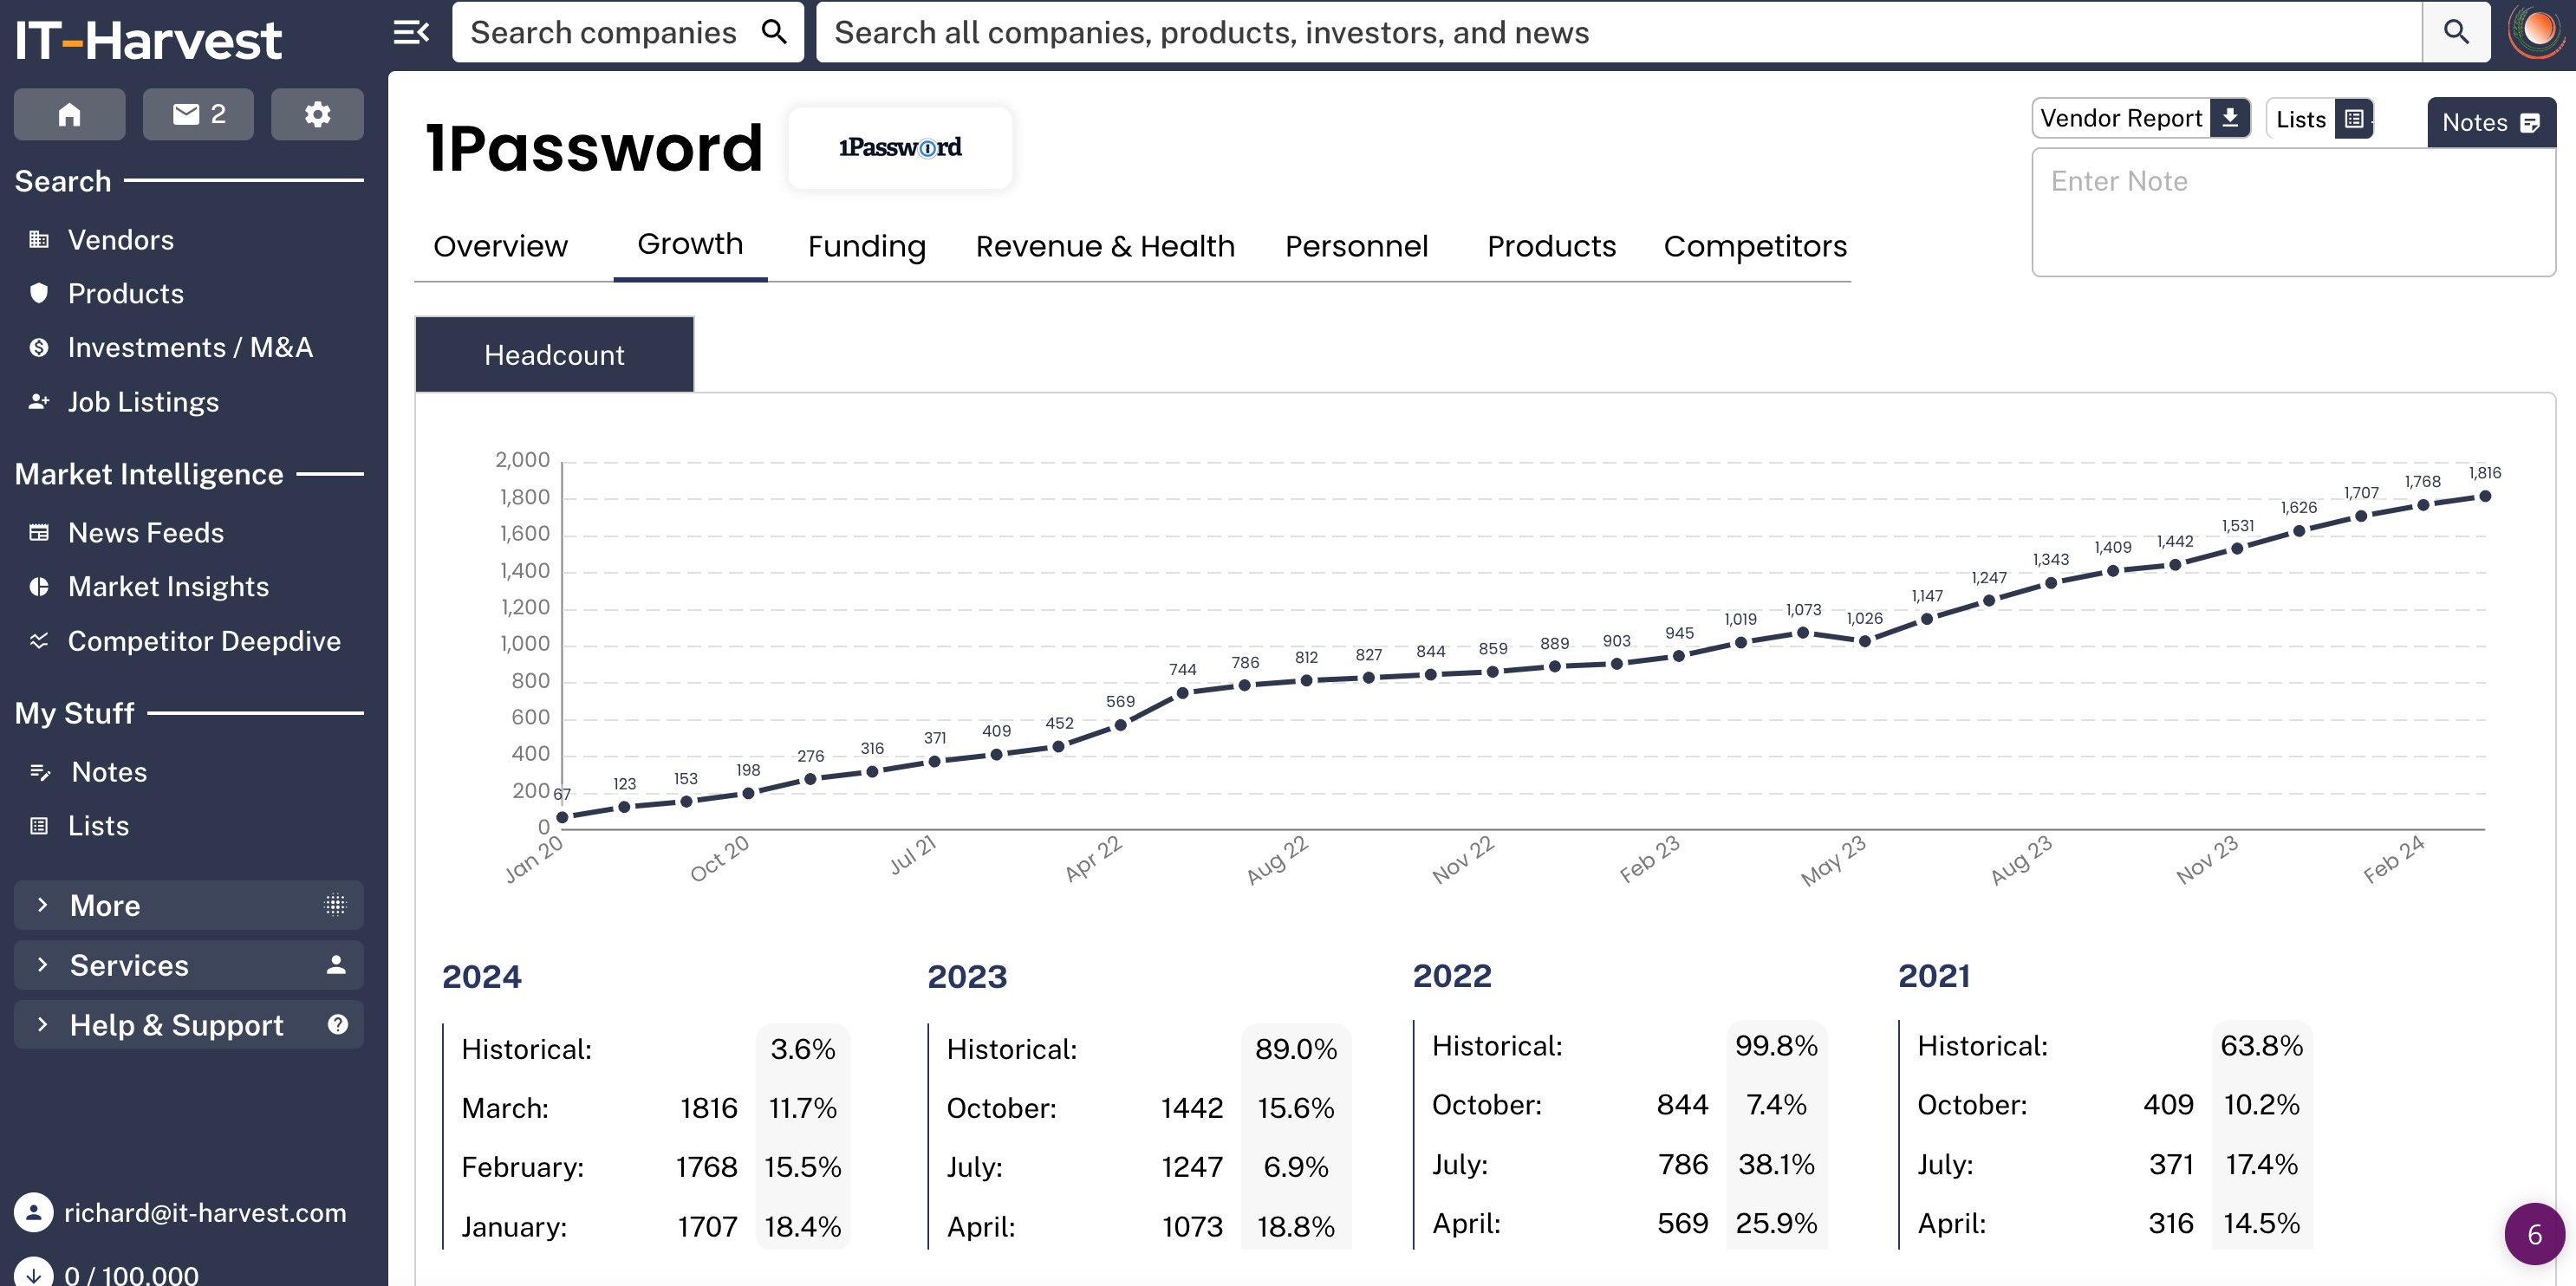This screenshot has width=2576, height=1286.
Task: Click the Notes pencil icon in sidebar
Action: click(x=40, y=772)
